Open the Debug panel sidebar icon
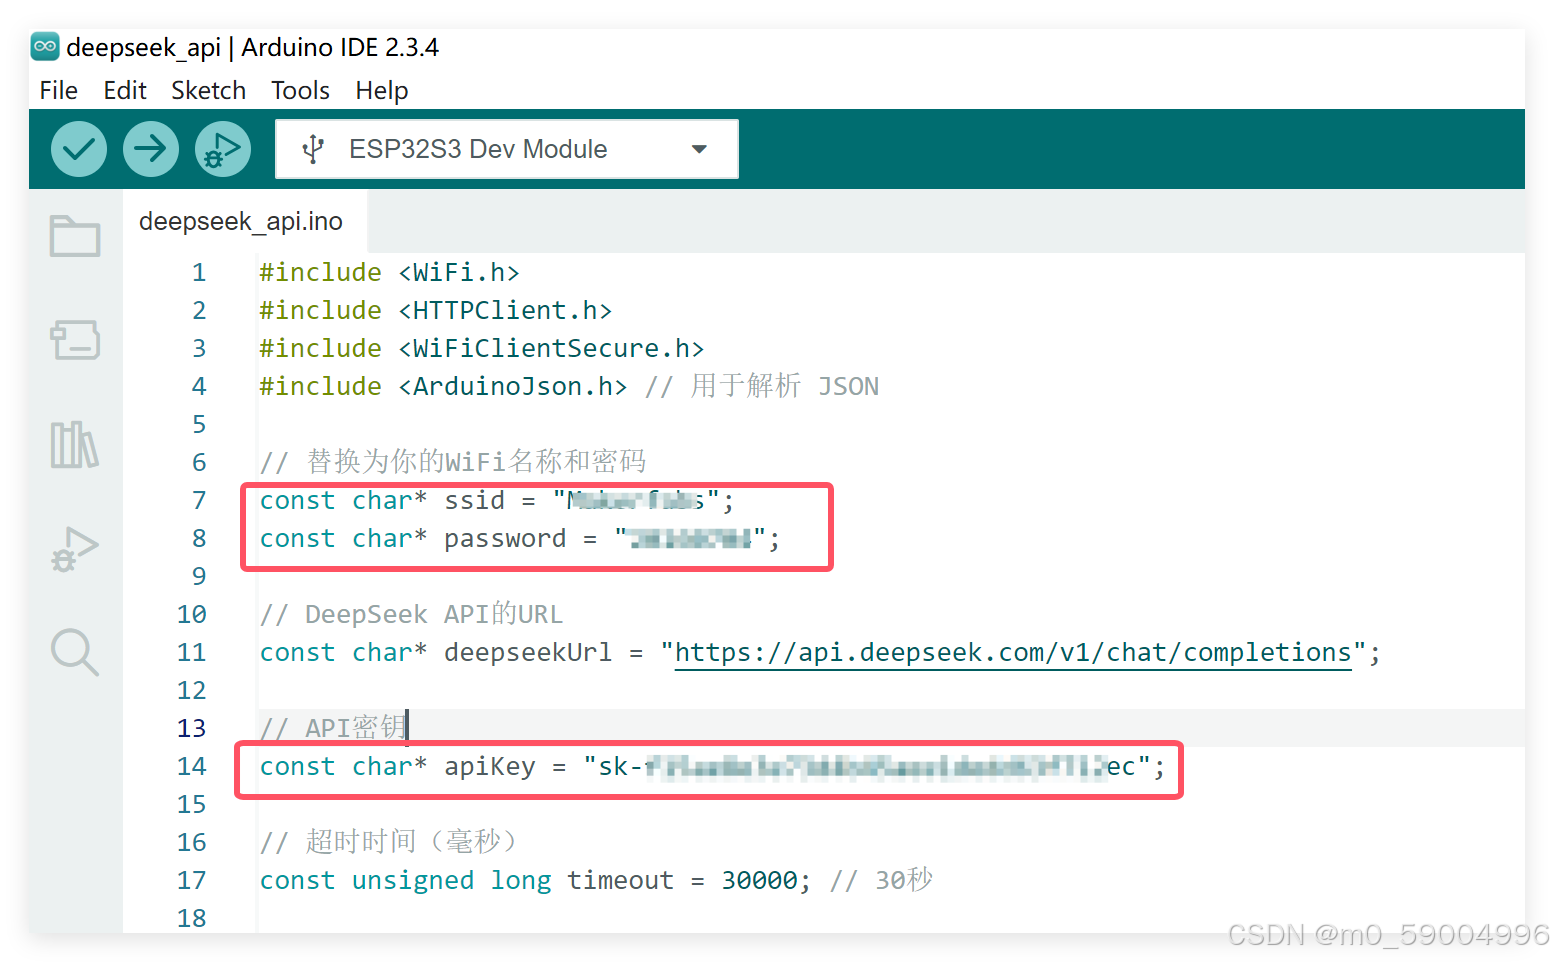The image size is (1554, 962). point(75,548)
